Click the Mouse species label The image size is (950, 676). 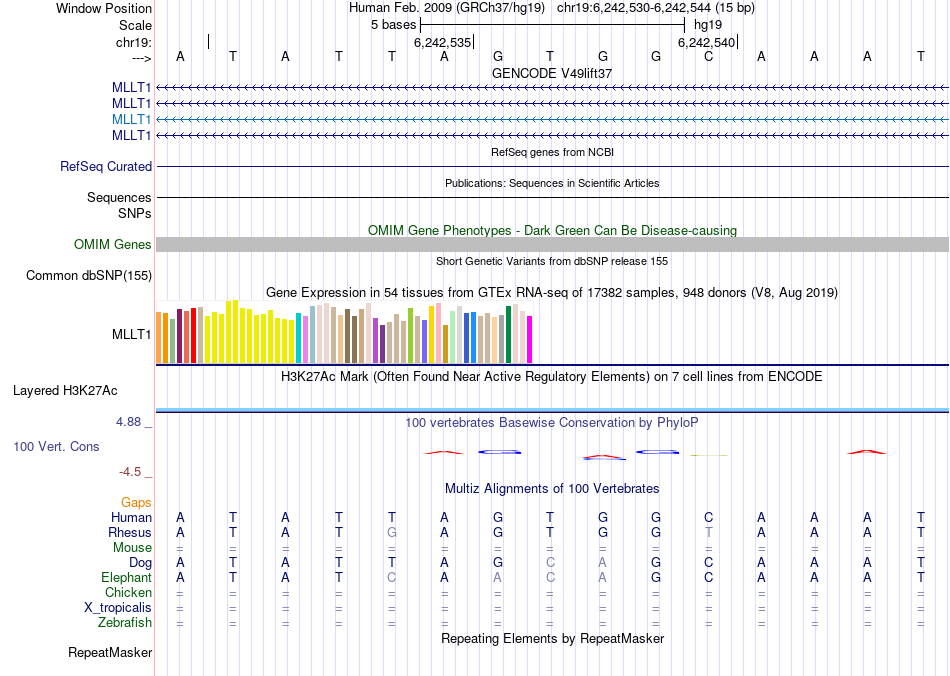[132, 548]
